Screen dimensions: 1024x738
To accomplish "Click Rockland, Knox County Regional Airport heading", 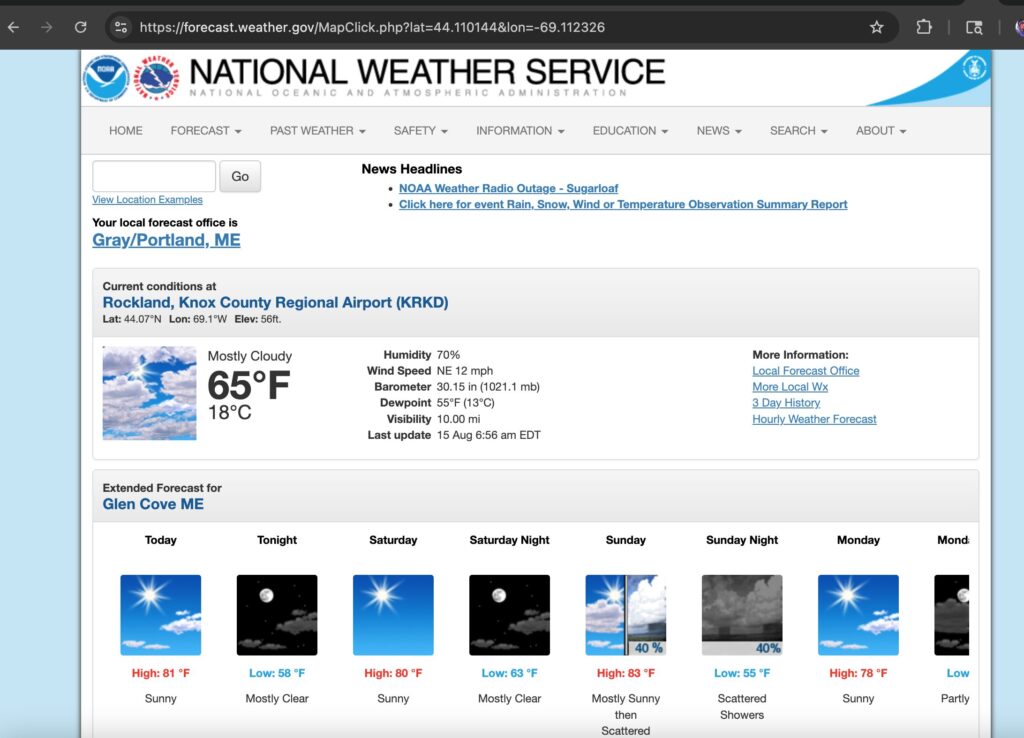I will point(275,302).
